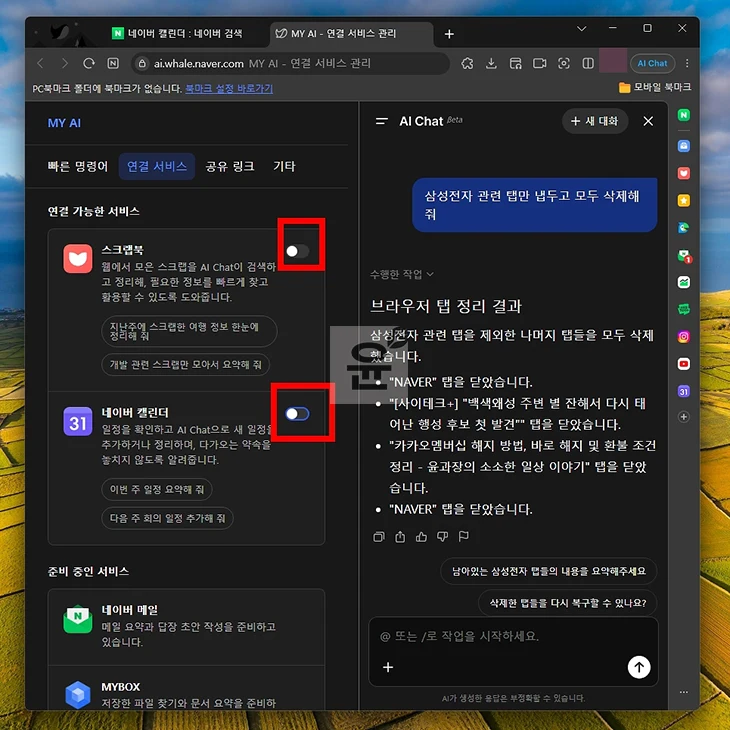Viewport: 730px width, 730px height.
Task: Click the screen recording camera icon
Action: coord(540,63)
